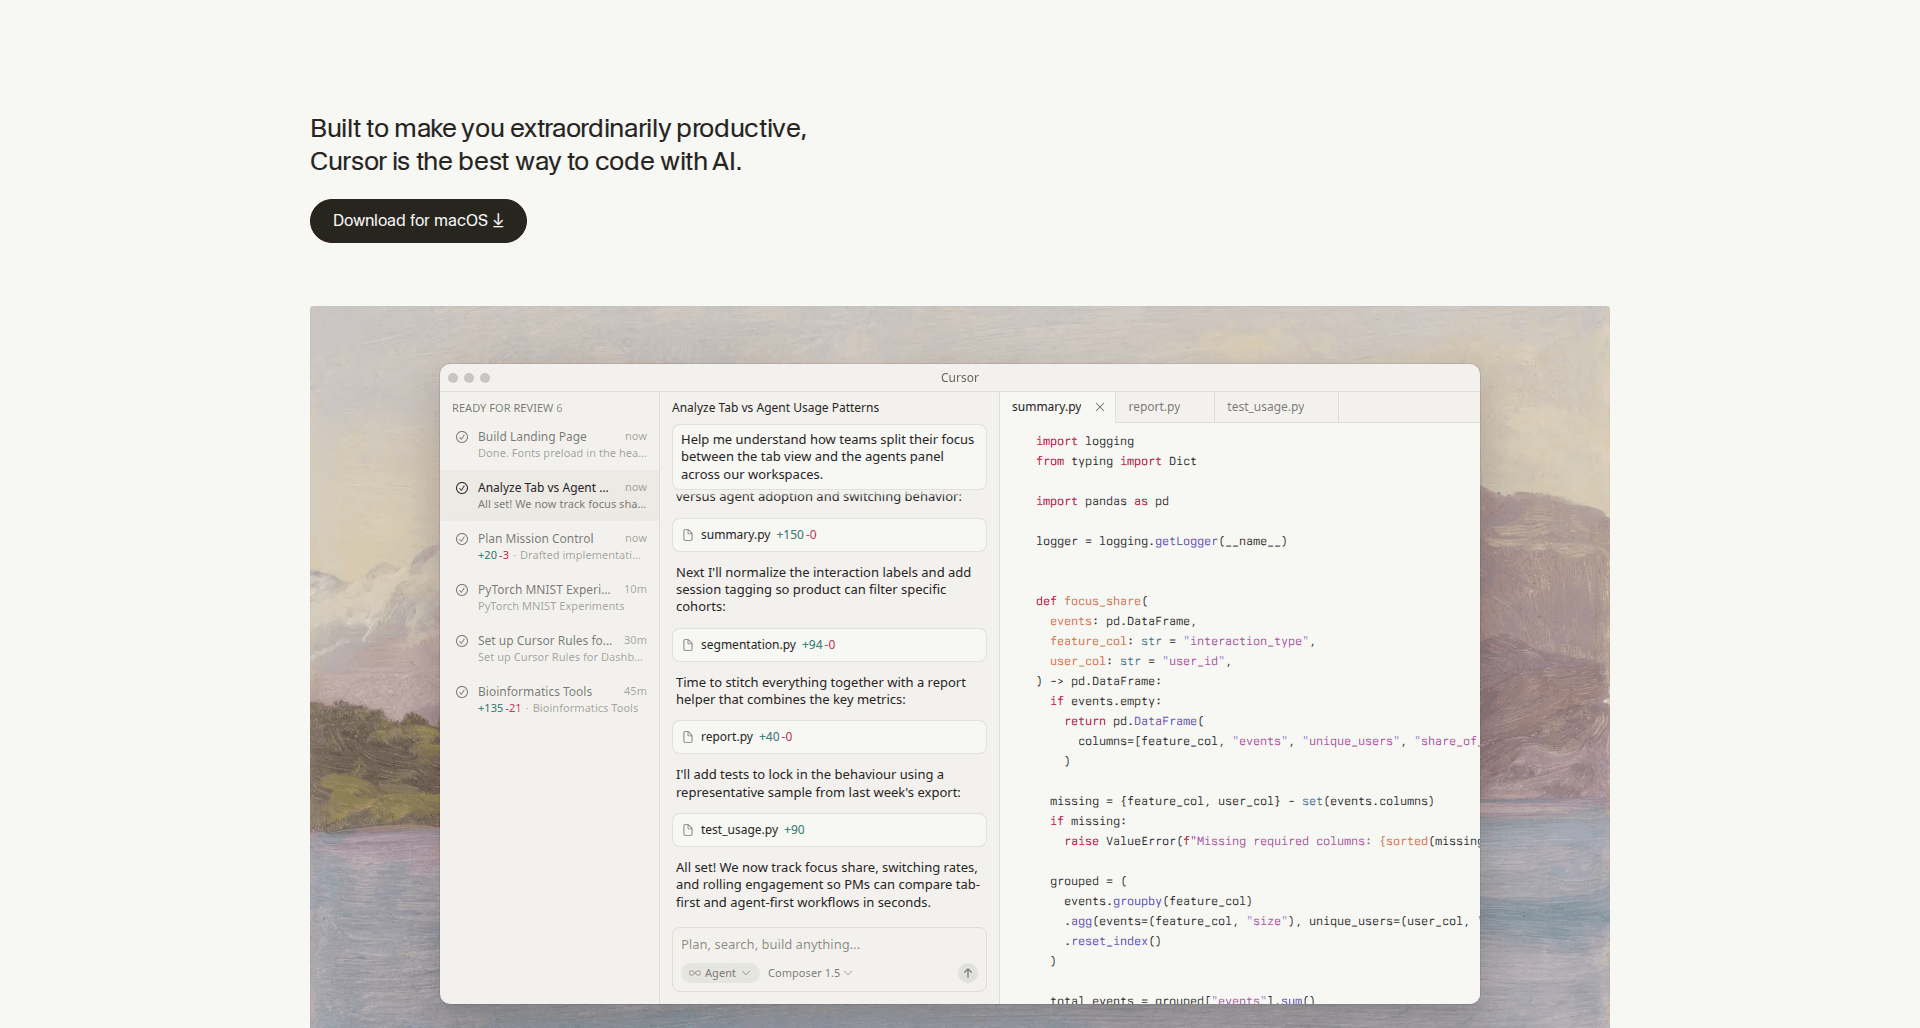Switch to the report.py tab
The height and width of the screenshot is (1028, 1920).
(1154, 407)
